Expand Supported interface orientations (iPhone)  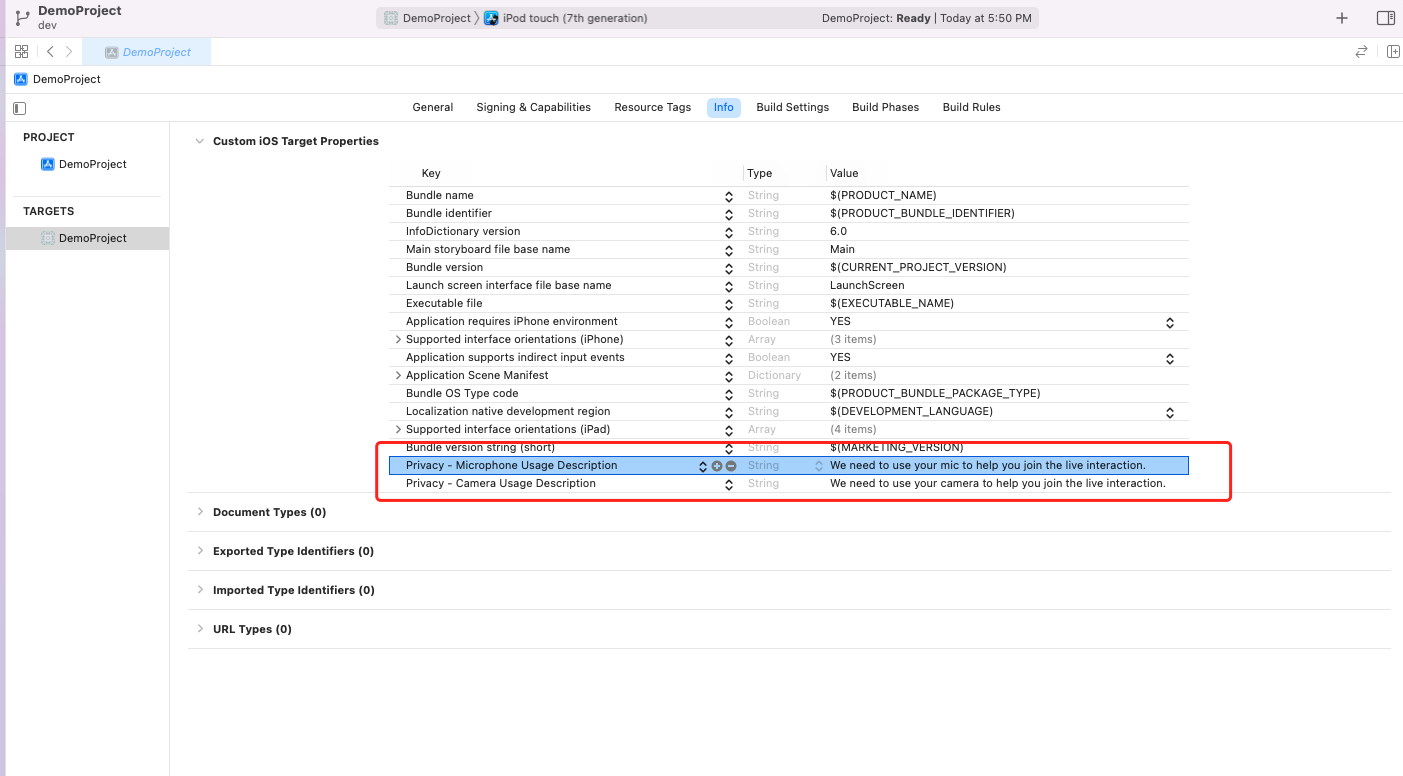(398, 339)
